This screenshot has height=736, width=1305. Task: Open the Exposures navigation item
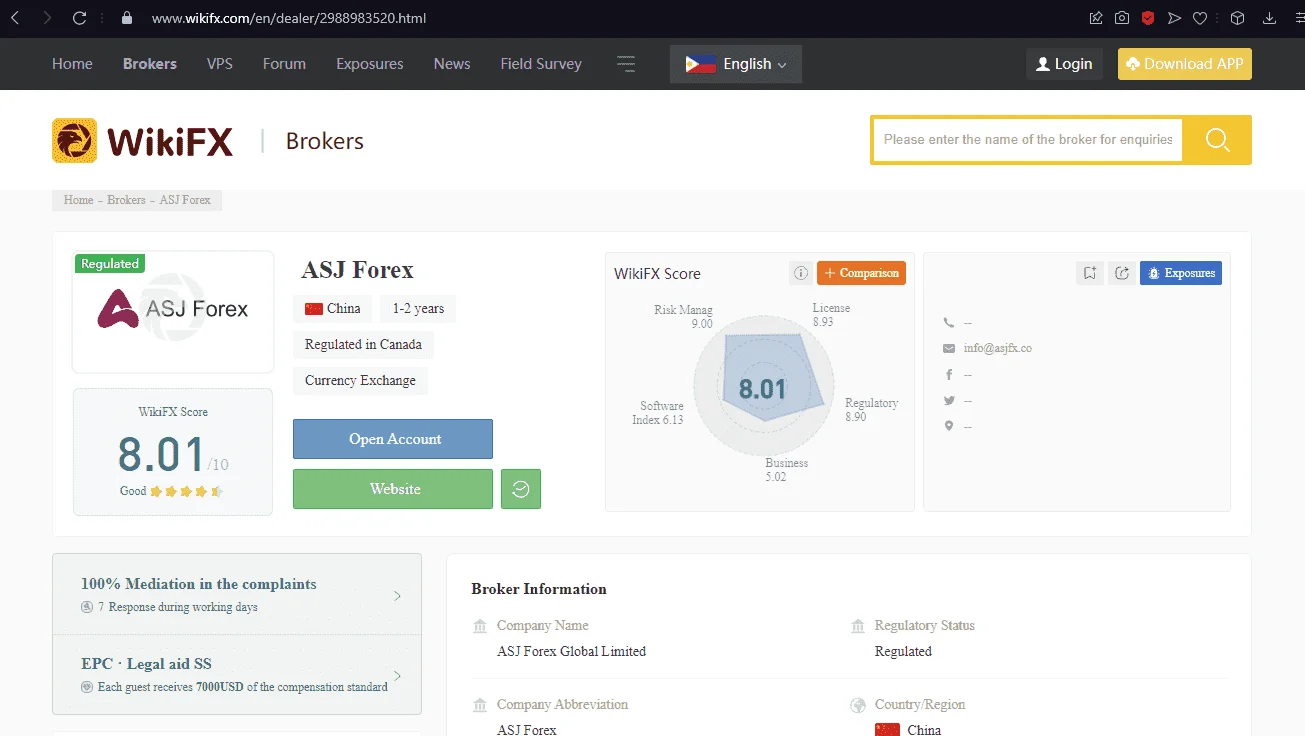(370, 64)
